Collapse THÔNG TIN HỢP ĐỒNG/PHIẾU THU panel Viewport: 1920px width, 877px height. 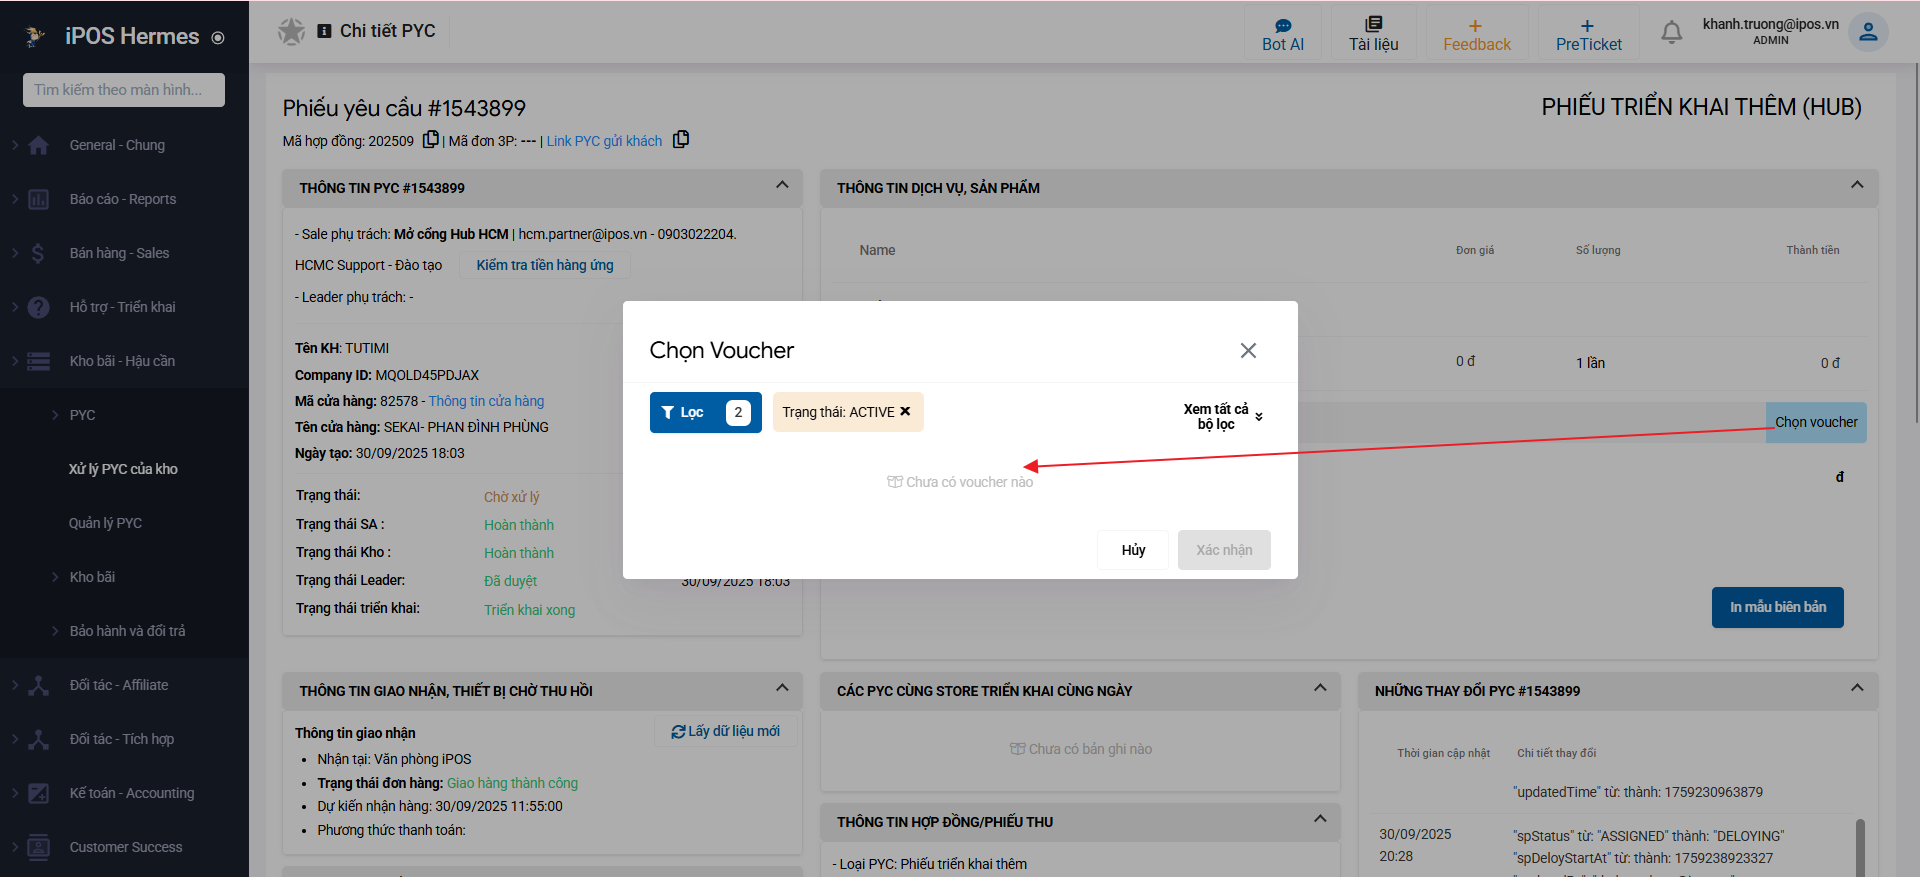[x=1320, y=819]
